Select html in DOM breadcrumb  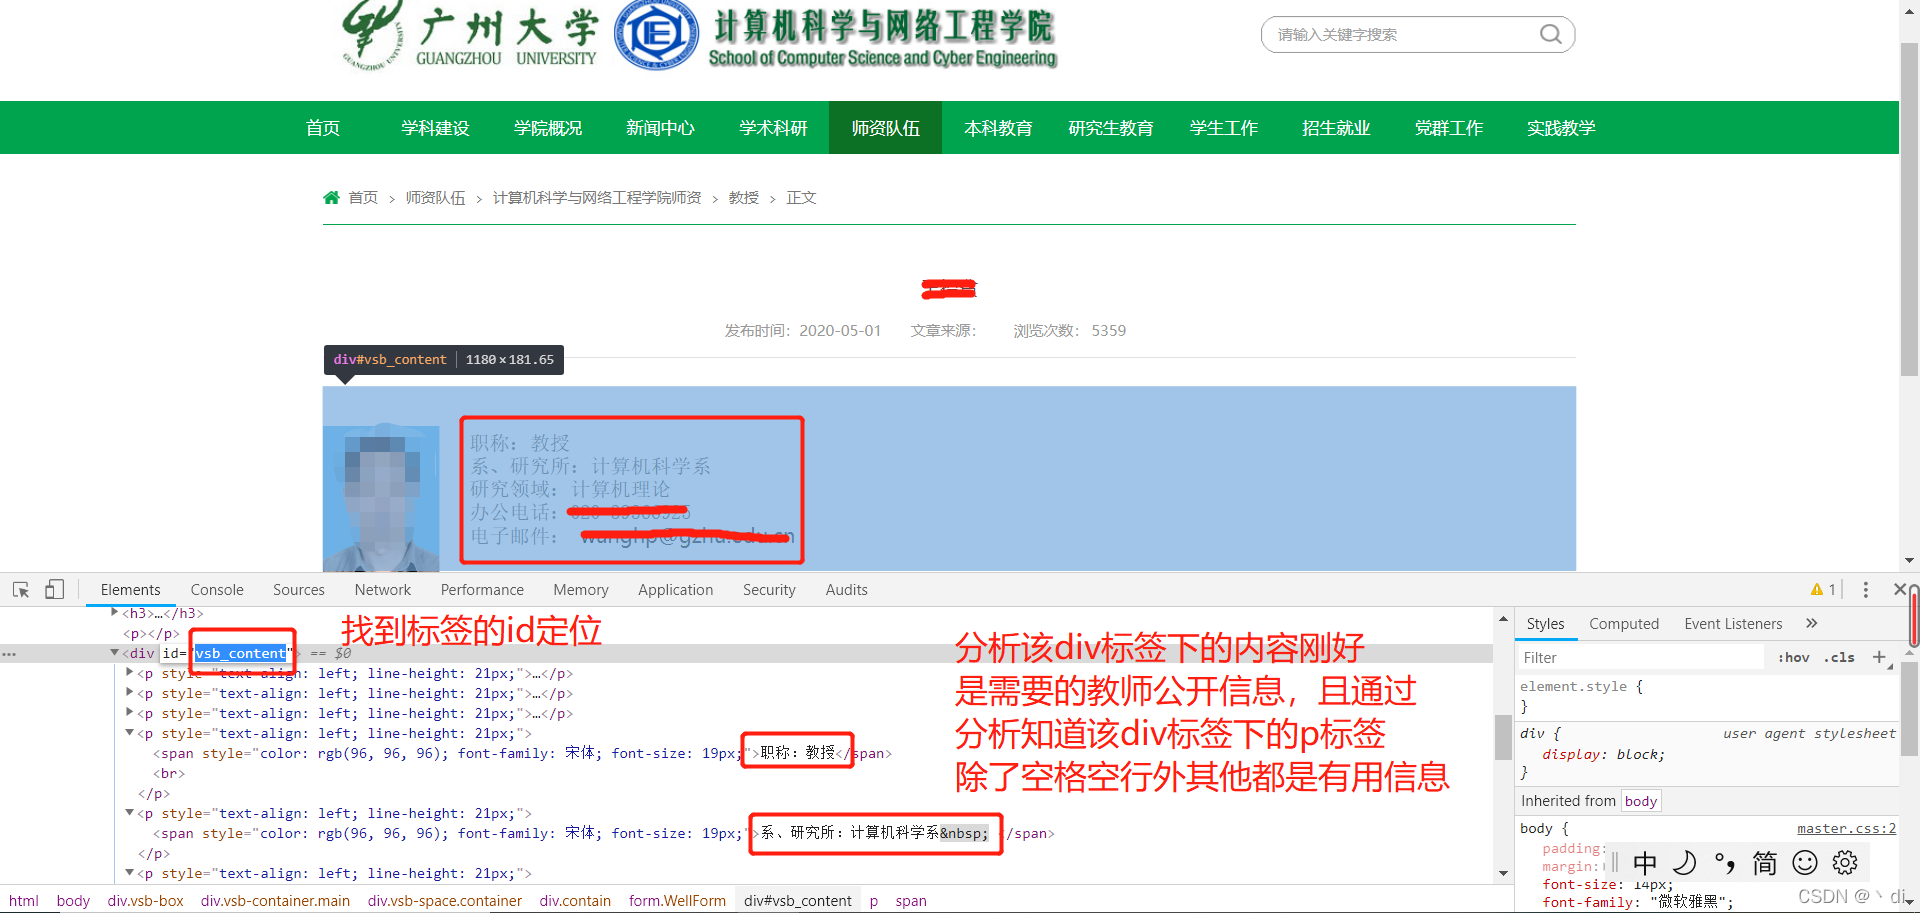click(24, 900)
